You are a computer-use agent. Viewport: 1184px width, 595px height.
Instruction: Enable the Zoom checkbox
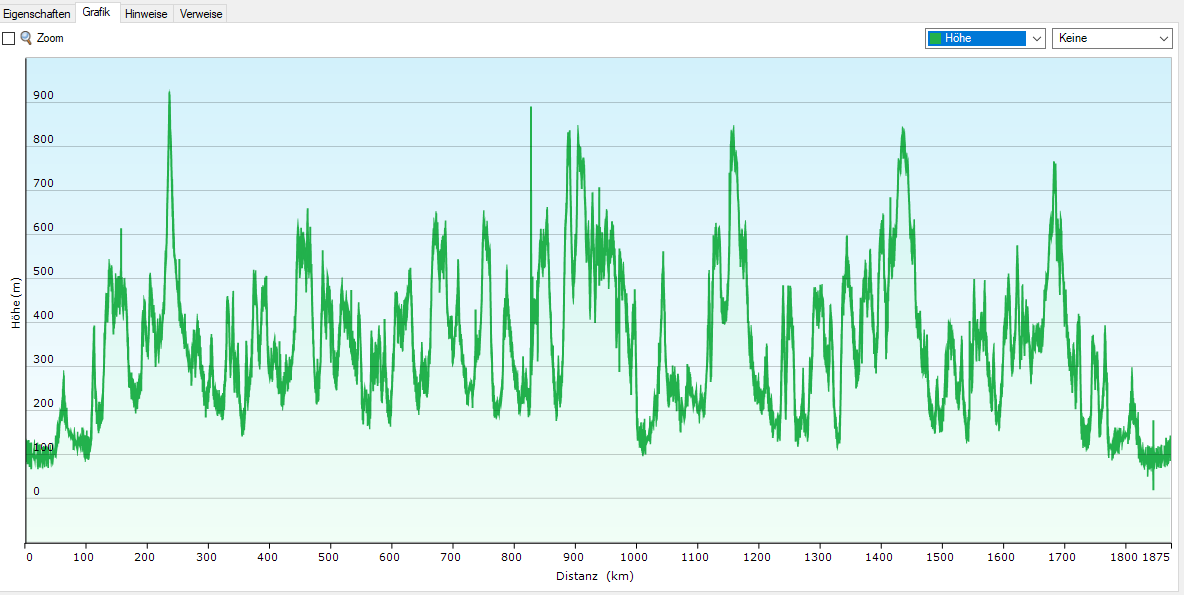[x=9, y=38]
